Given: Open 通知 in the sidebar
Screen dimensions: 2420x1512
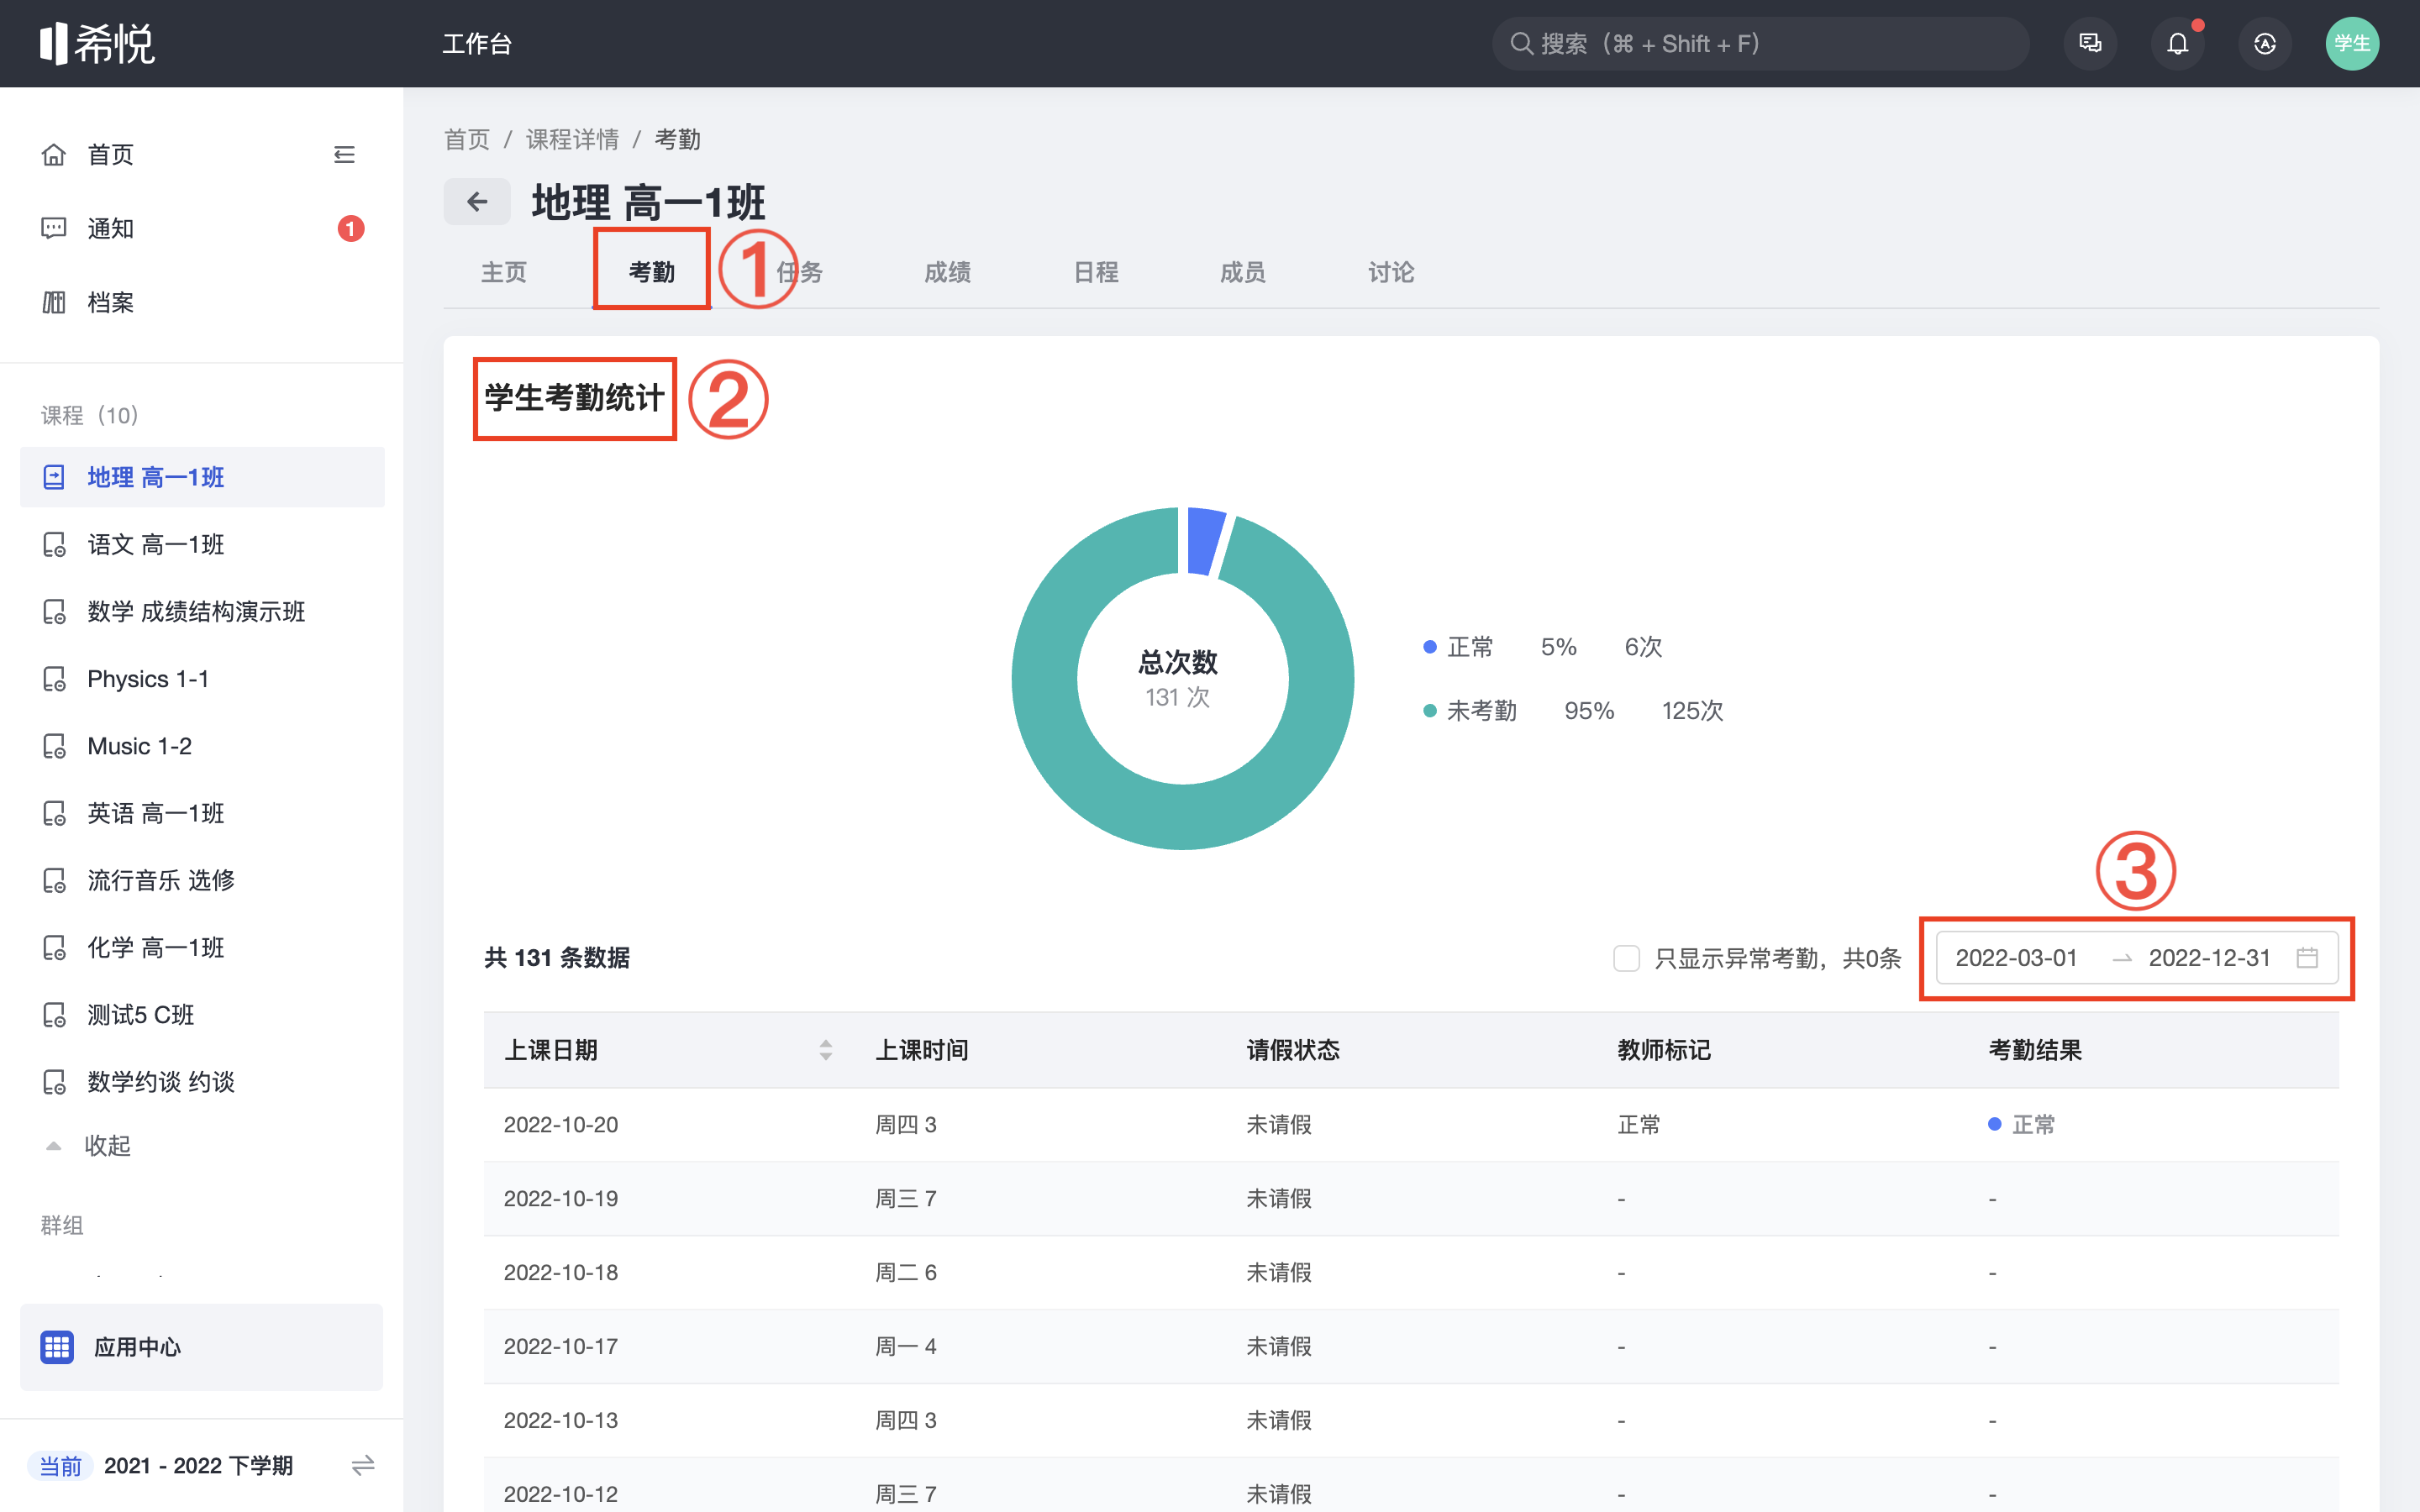Looking at the screenshot, I should (110, 229).
